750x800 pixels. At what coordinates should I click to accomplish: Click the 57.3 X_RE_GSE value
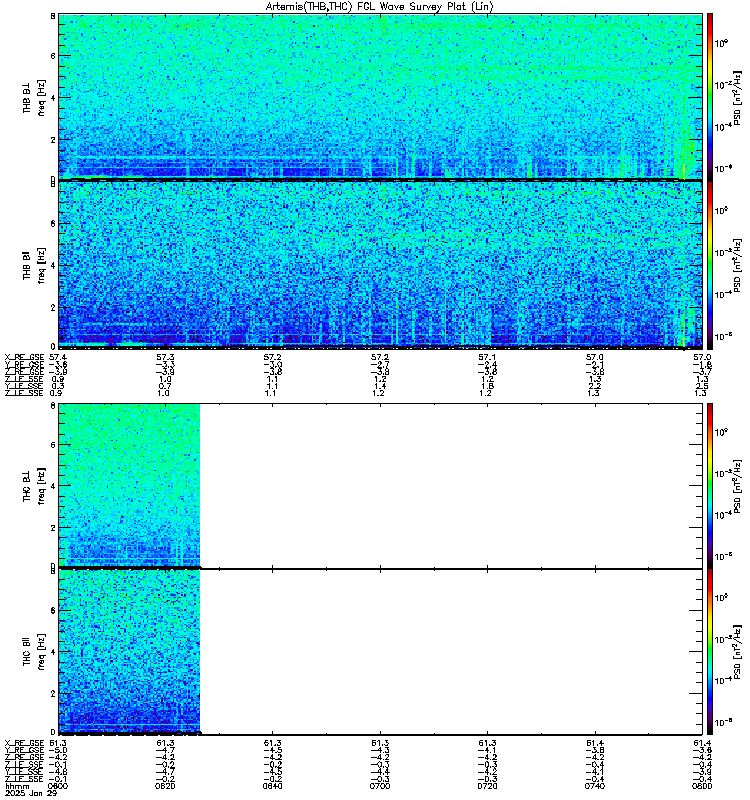165,357
